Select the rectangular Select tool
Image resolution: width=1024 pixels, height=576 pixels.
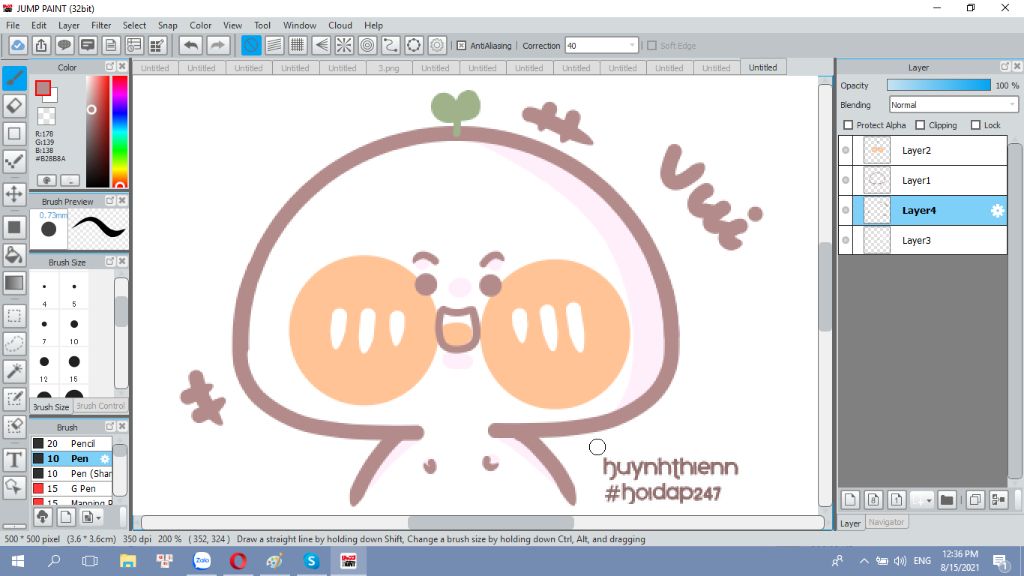coord(14,316)
